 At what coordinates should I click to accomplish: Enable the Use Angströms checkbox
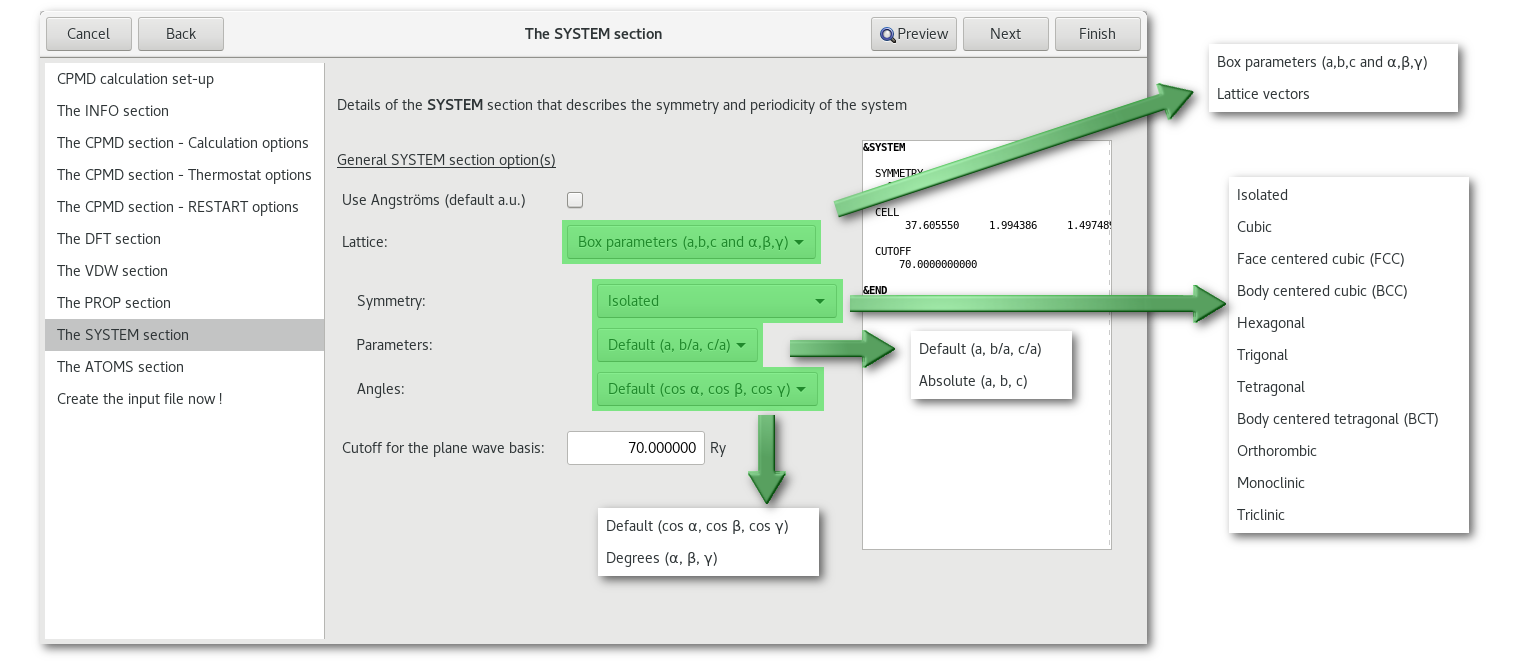575,199
